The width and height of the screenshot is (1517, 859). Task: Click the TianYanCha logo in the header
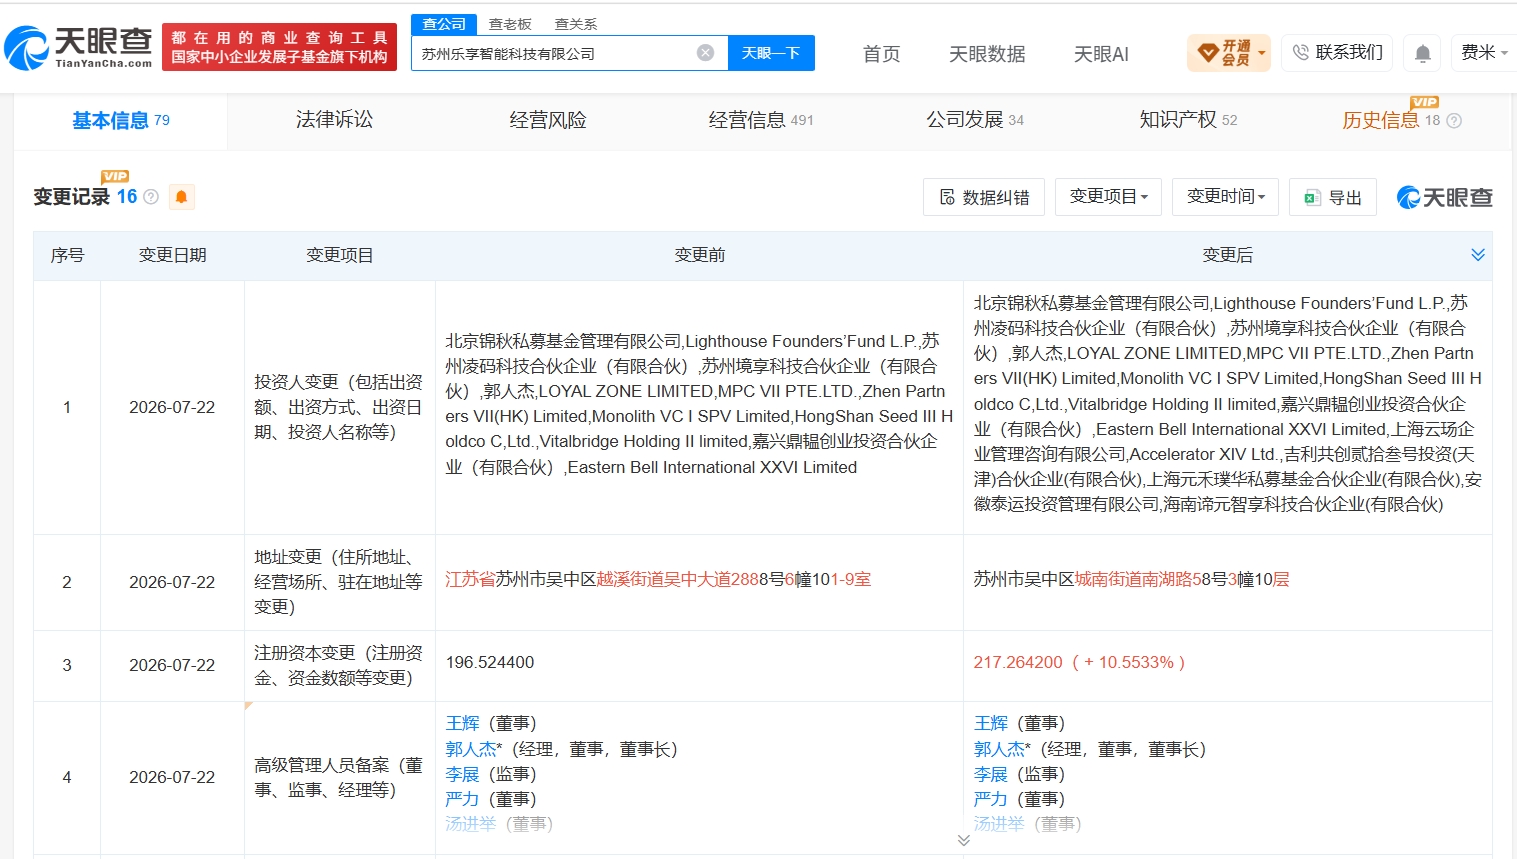click(x=78, y=48)
